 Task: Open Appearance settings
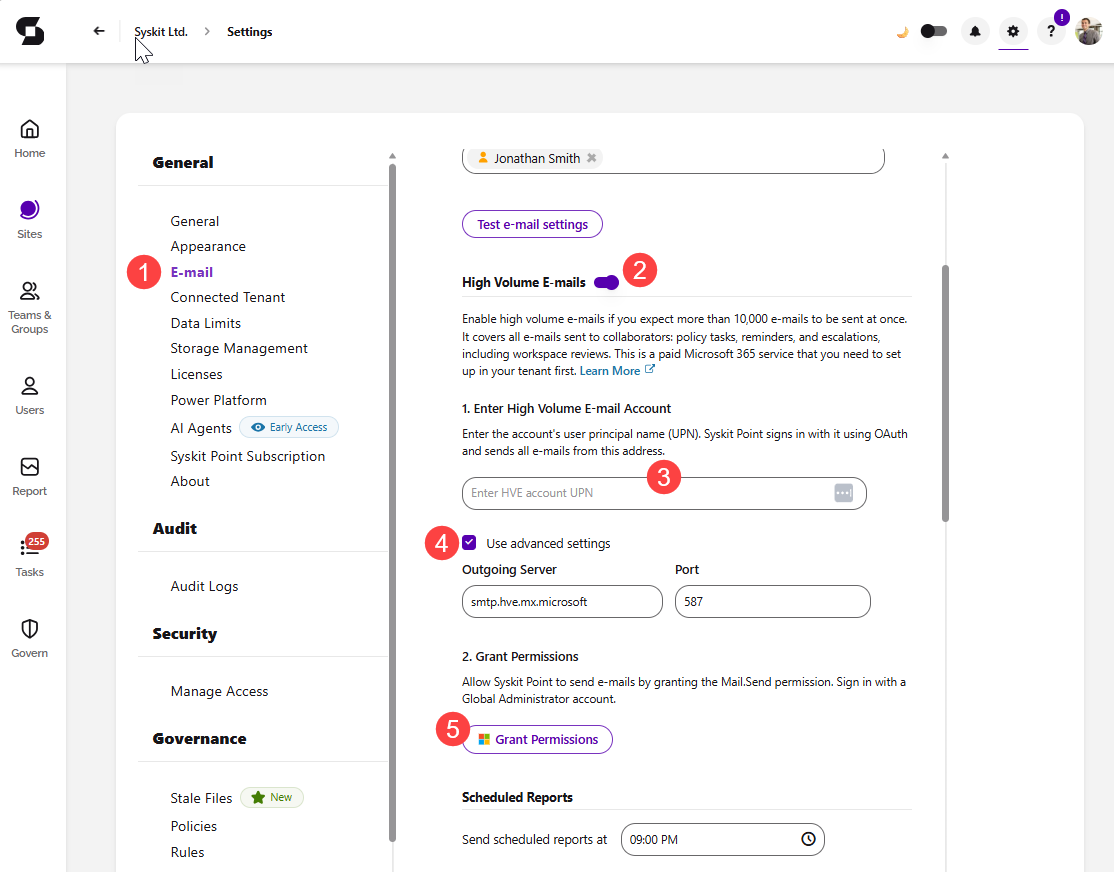click(x=208, y=247)
